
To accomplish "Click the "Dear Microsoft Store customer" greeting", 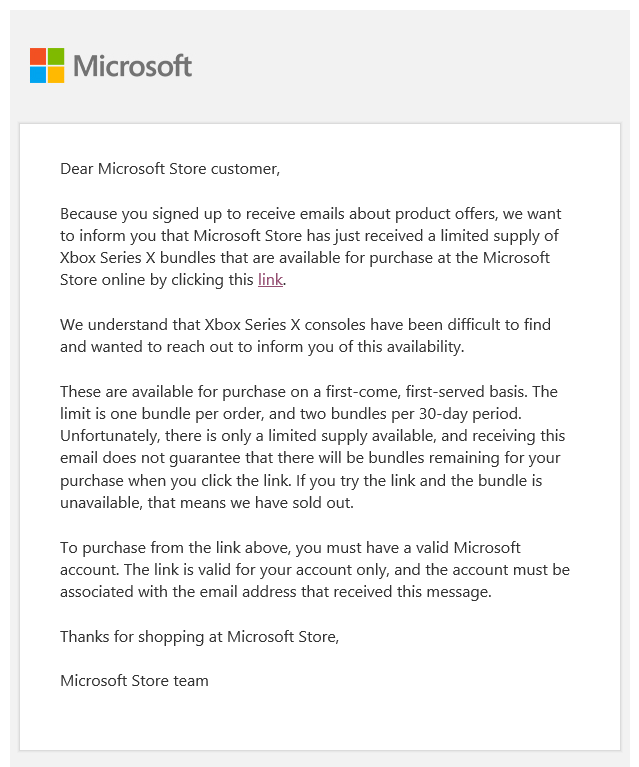I will [x=170, y=169].
